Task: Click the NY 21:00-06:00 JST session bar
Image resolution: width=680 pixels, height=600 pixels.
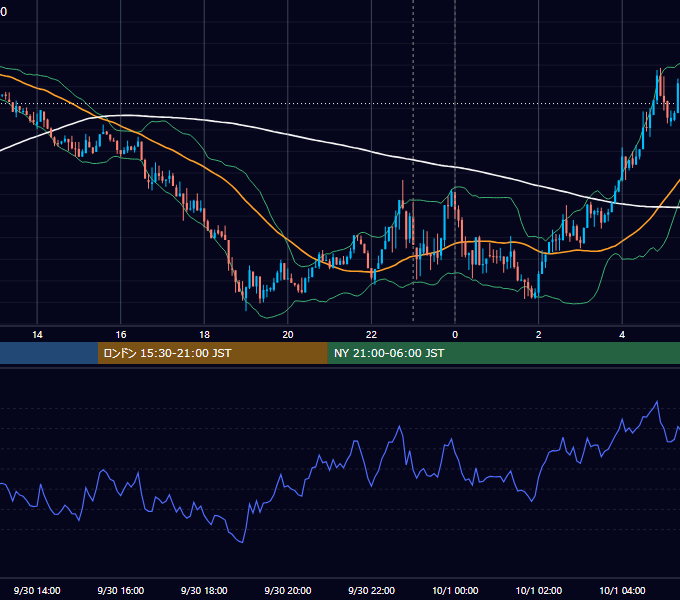Action: [x=503, y=353]
